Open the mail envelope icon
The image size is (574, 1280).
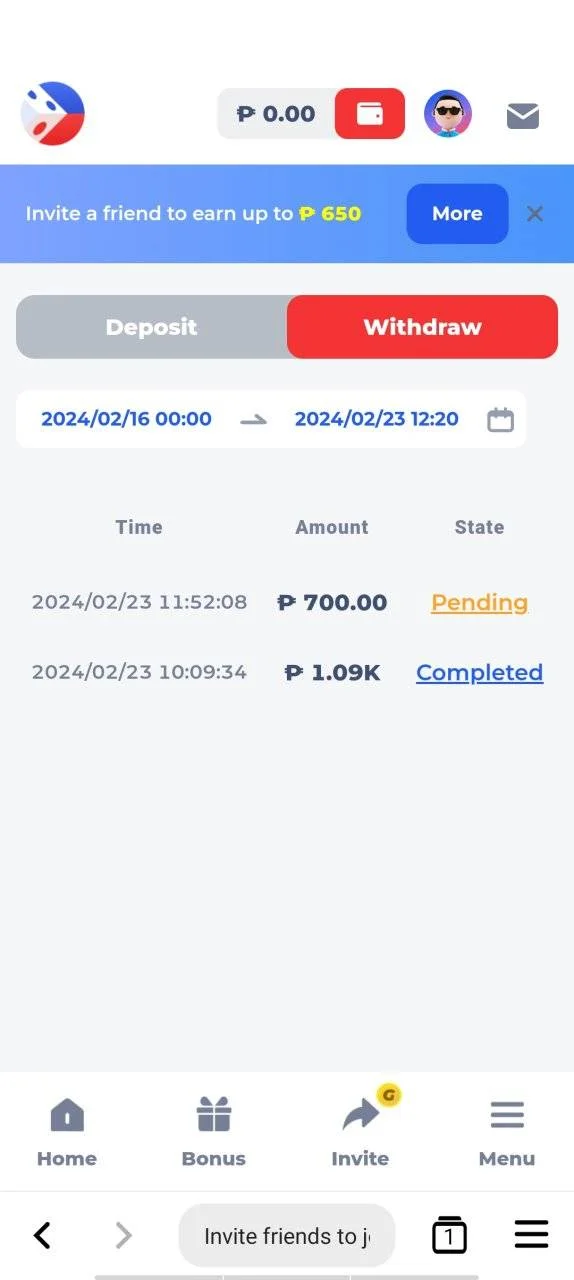point(523,116)
